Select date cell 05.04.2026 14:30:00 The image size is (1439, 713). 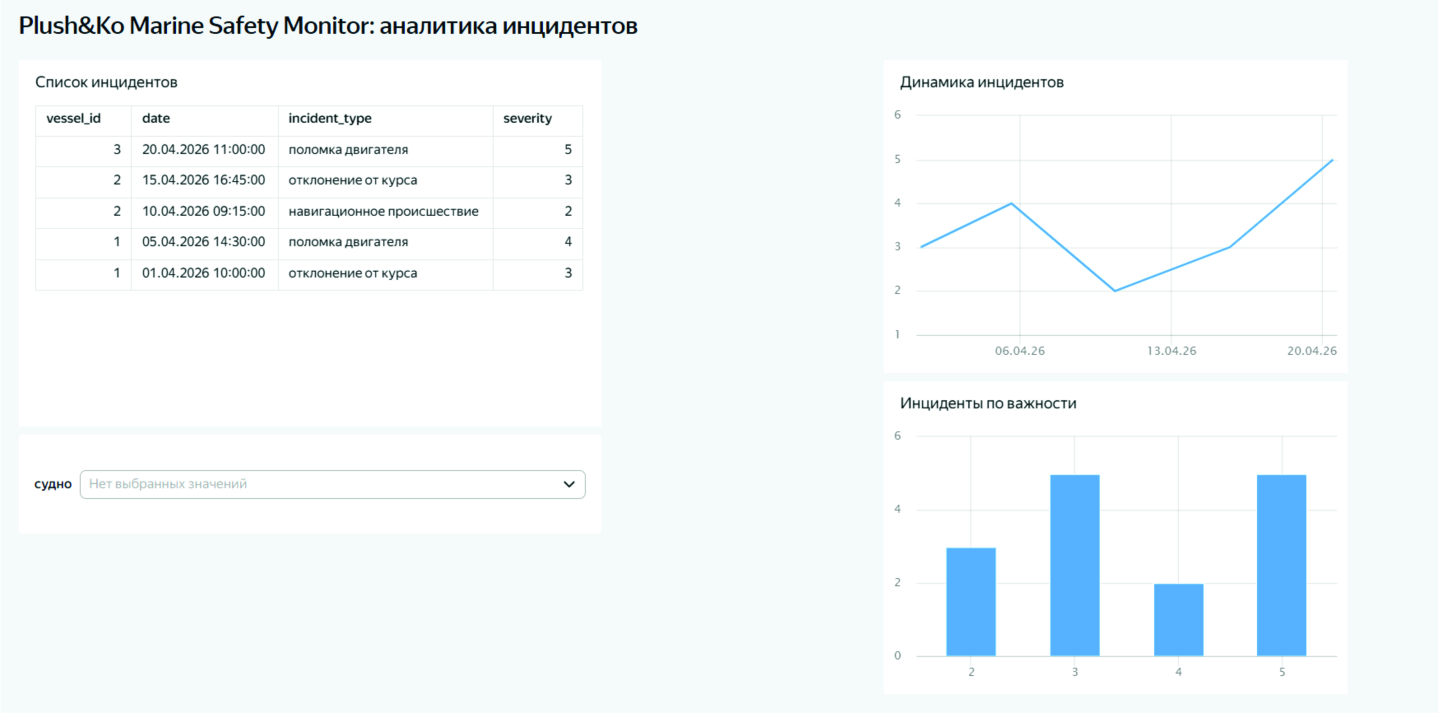pyautogui.click(x=204, y=242)
